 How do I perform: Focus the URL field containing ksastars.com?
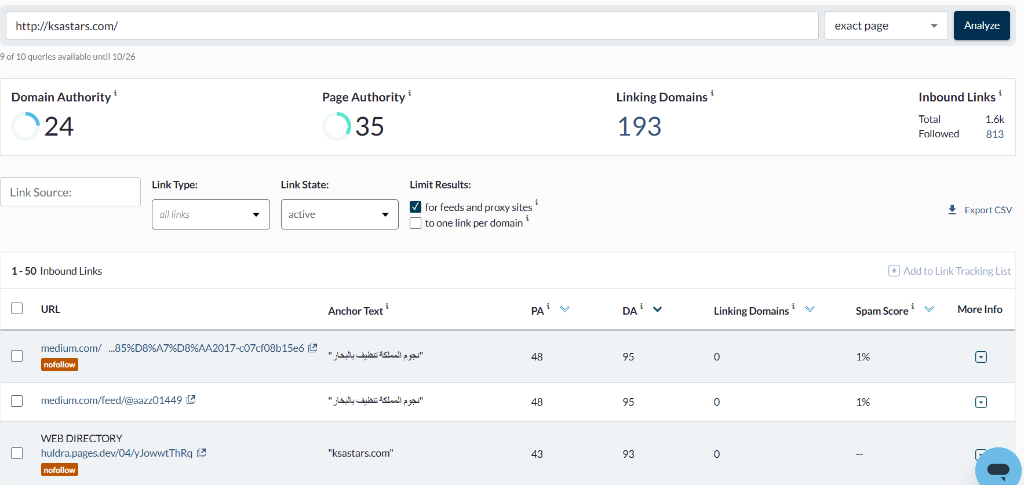click(412, 25)
